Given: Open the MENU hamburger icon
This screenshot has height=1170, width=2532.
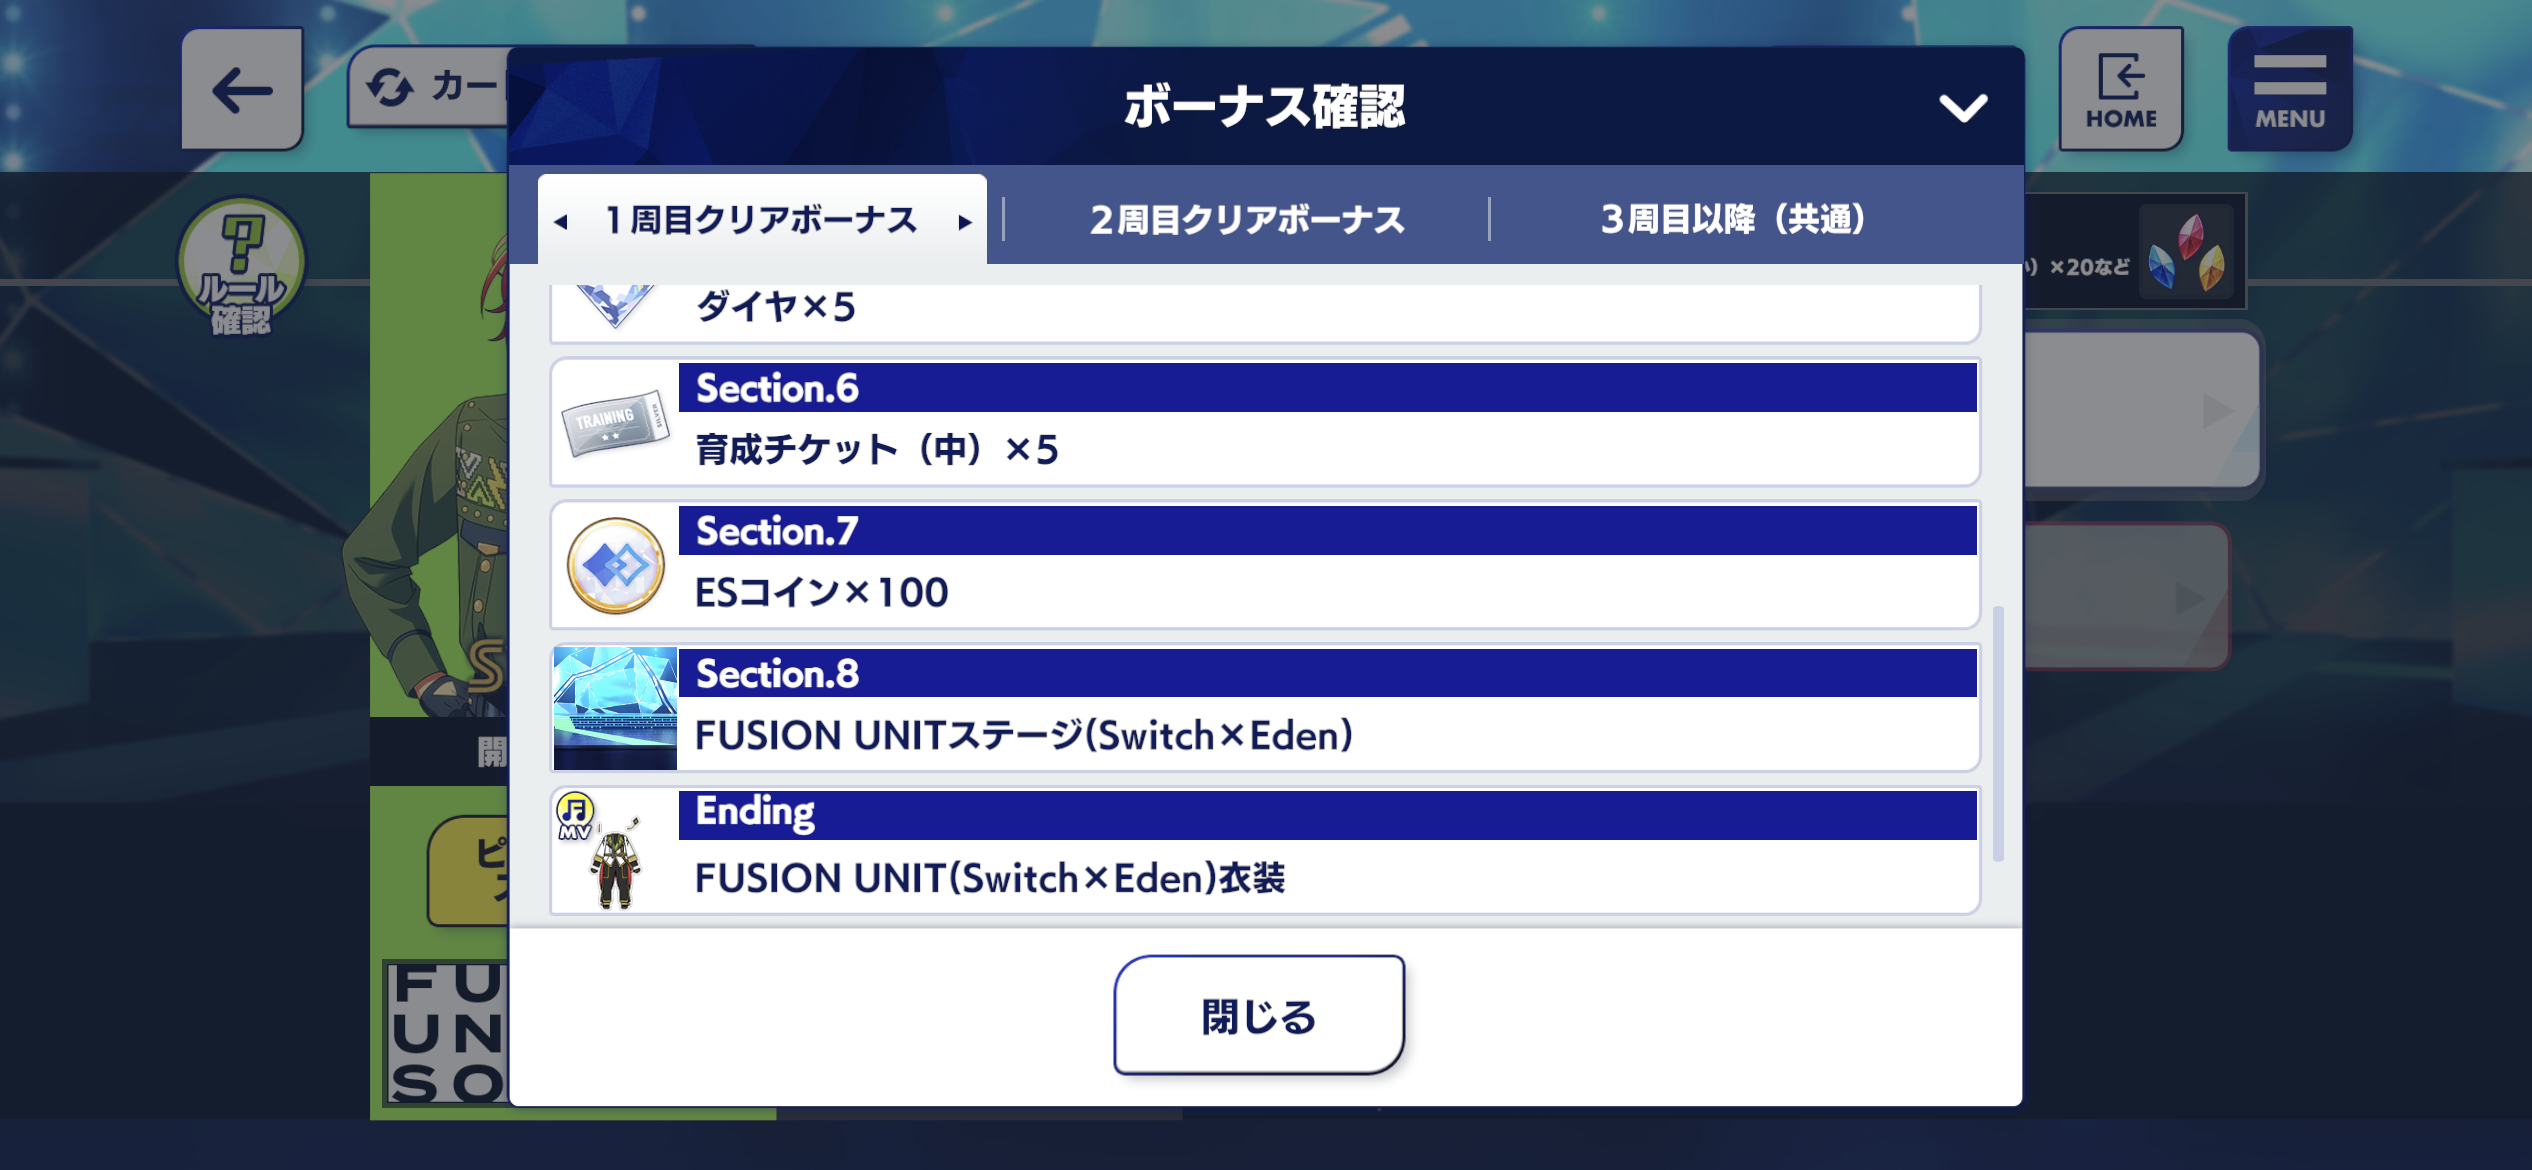Looking at the screenshot, I should pos(2290,90).
